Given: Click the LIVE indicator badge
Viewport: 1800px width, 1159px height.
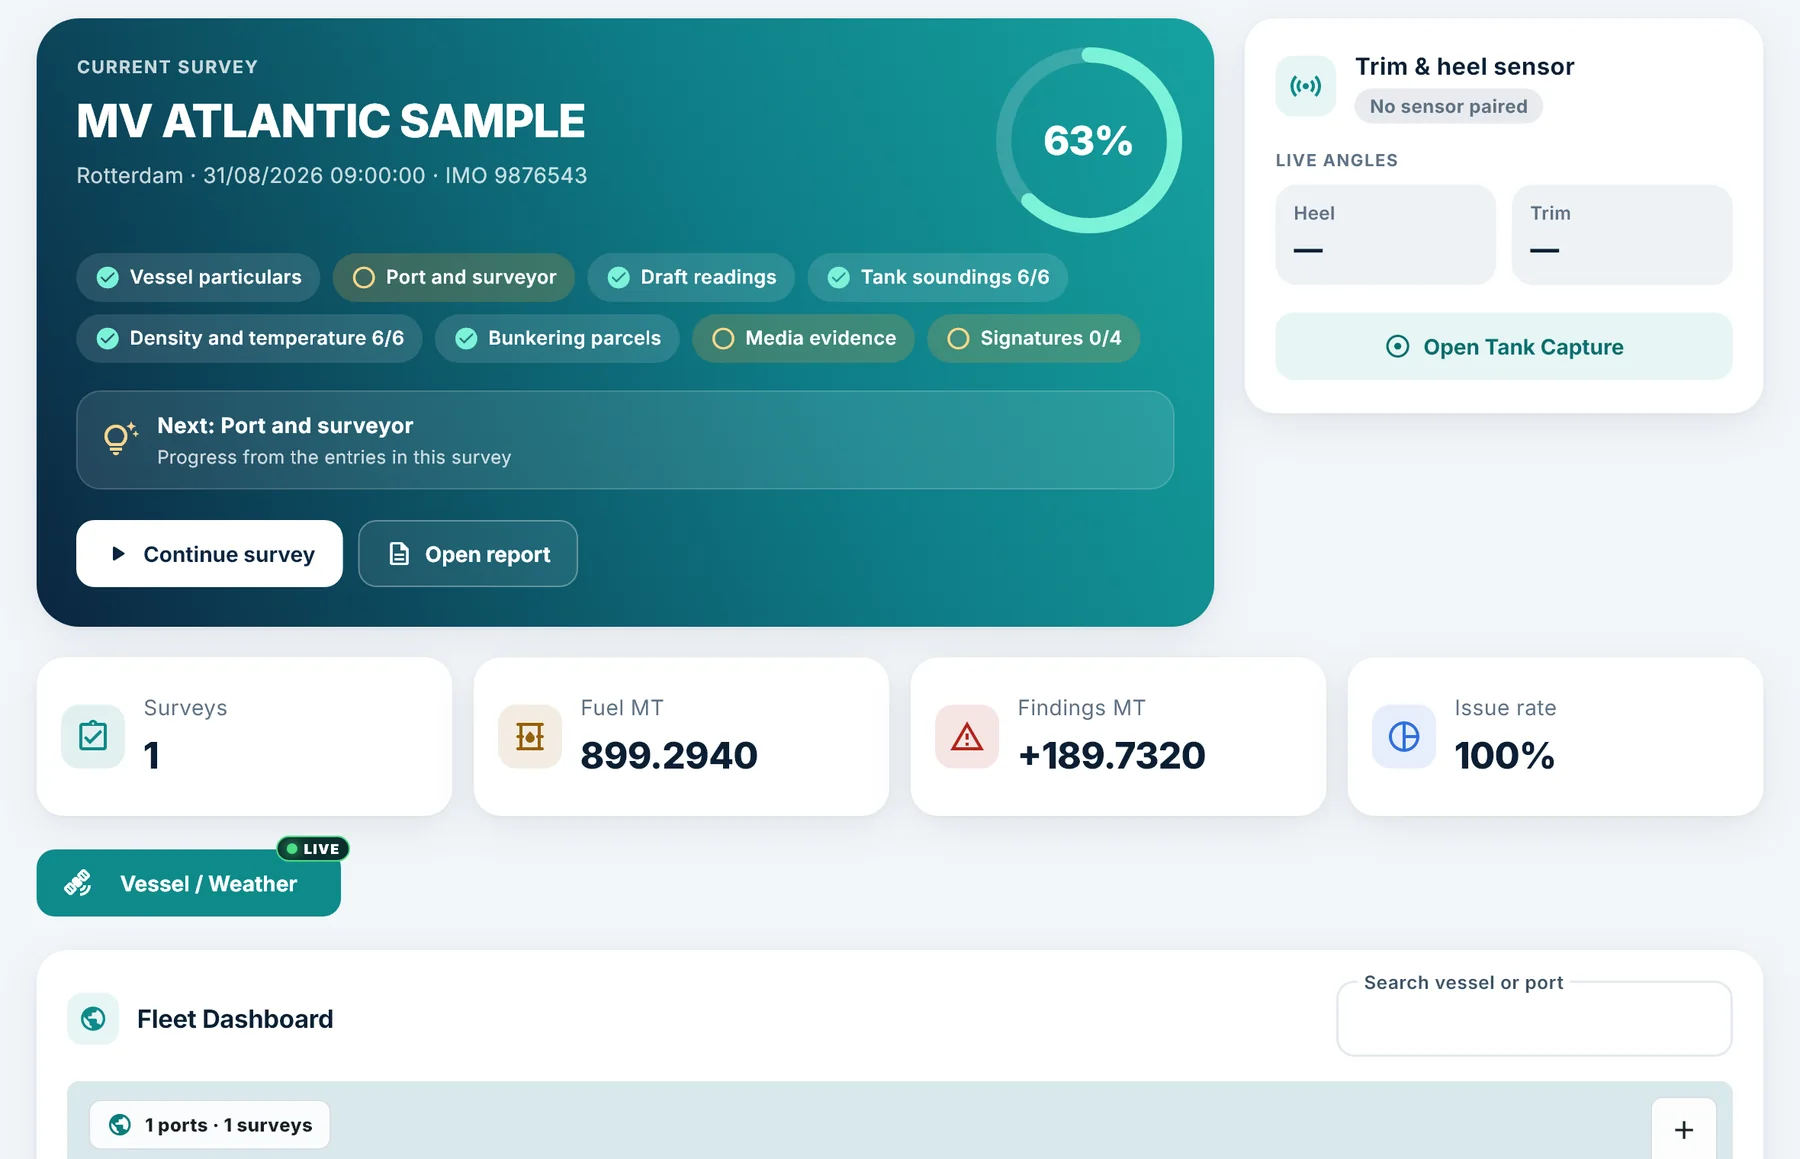Looking at the screenshot, I should pyautogui.click(x=313, y=849).
